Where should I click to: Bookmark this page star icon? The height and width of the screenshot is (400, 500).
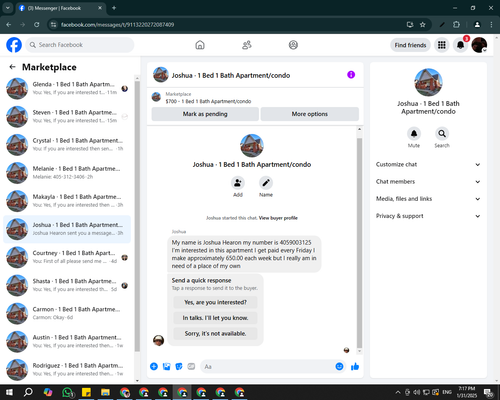pos(422,25)
